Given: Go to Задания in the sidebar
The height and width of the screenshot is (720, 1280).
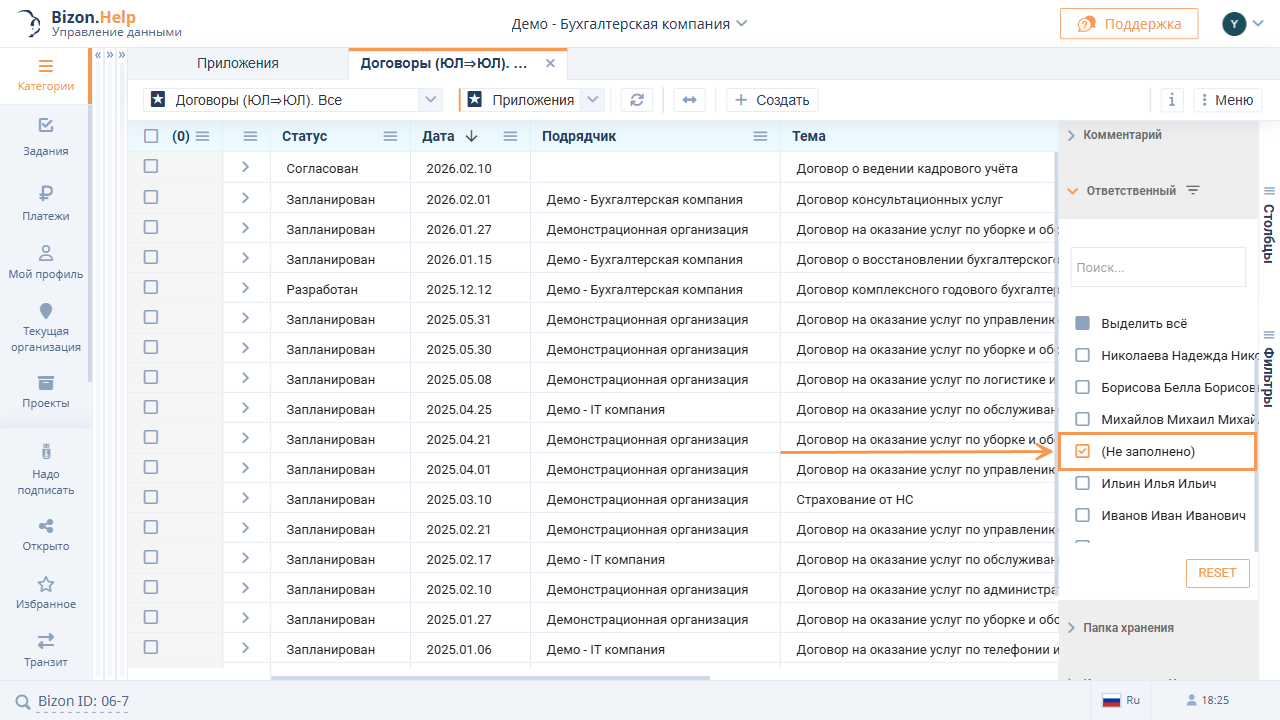Looking at the screenshot, I should pyautogui.click(x=45, y=138).
